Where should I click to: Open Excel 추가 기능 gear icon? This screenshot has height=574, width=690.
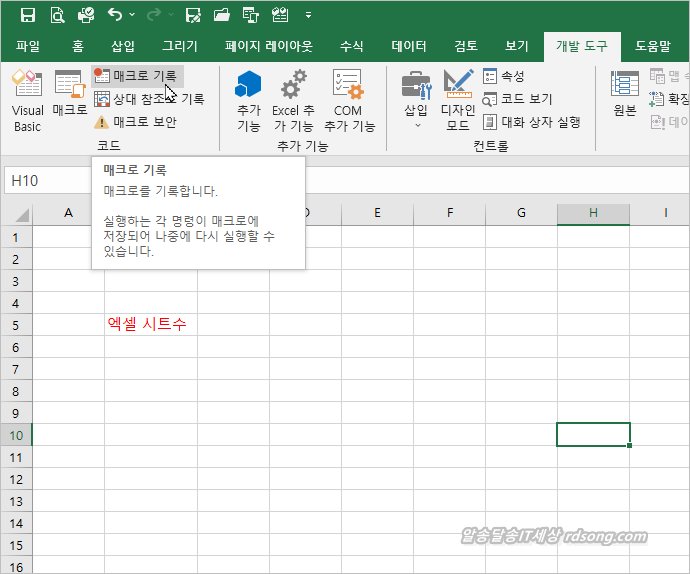click(293, 102)
